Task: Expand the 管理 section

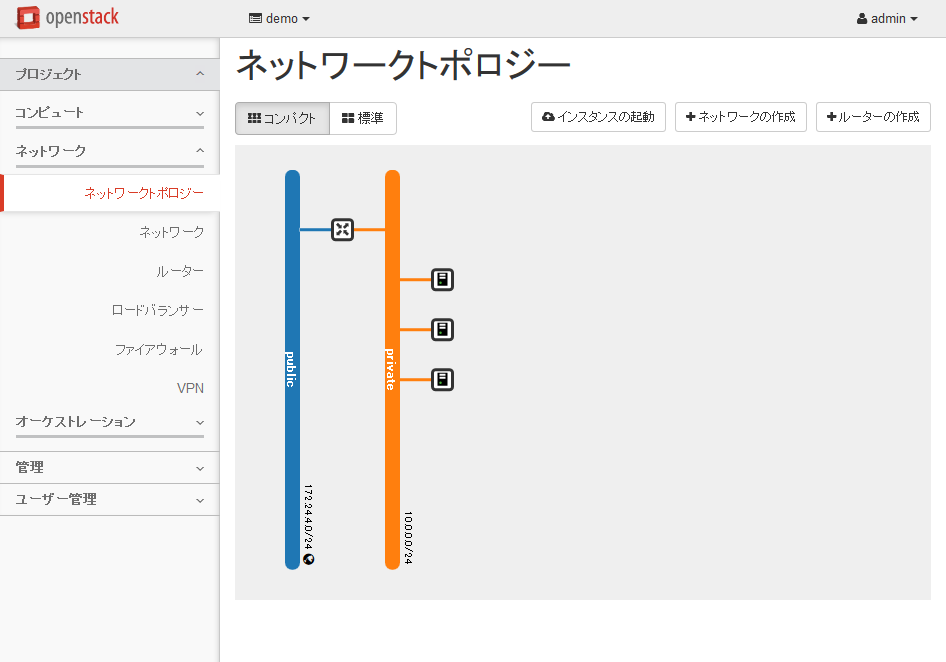Action: [x=110, y=467]
